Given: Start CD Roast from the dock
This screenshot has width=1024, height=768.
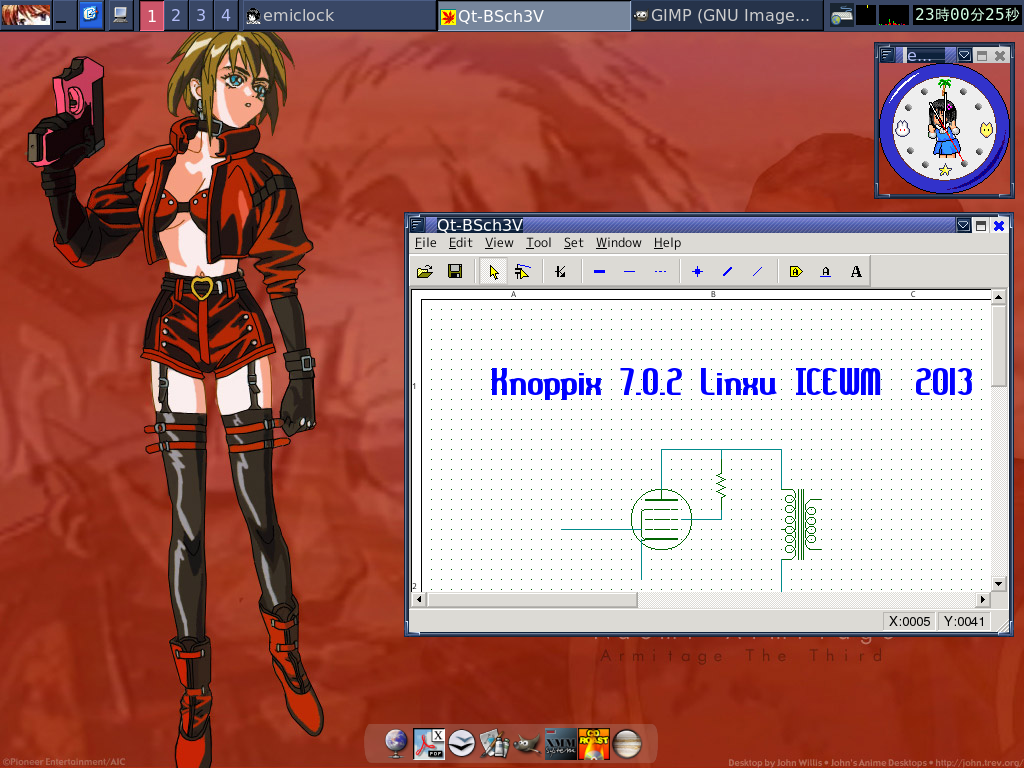Looking at the screenshot, I should click(x=594, y=744).
